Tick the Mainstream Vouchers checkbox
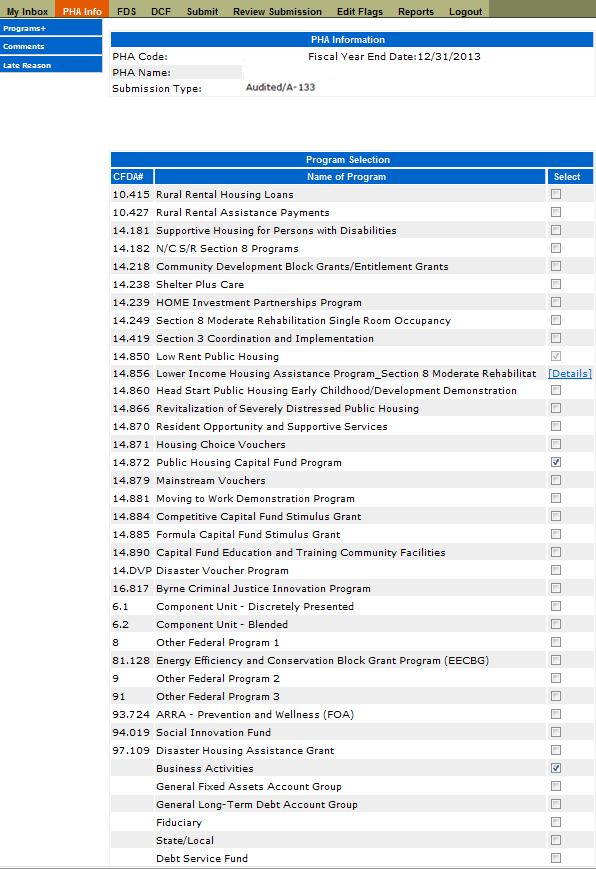 coord(556,480)
